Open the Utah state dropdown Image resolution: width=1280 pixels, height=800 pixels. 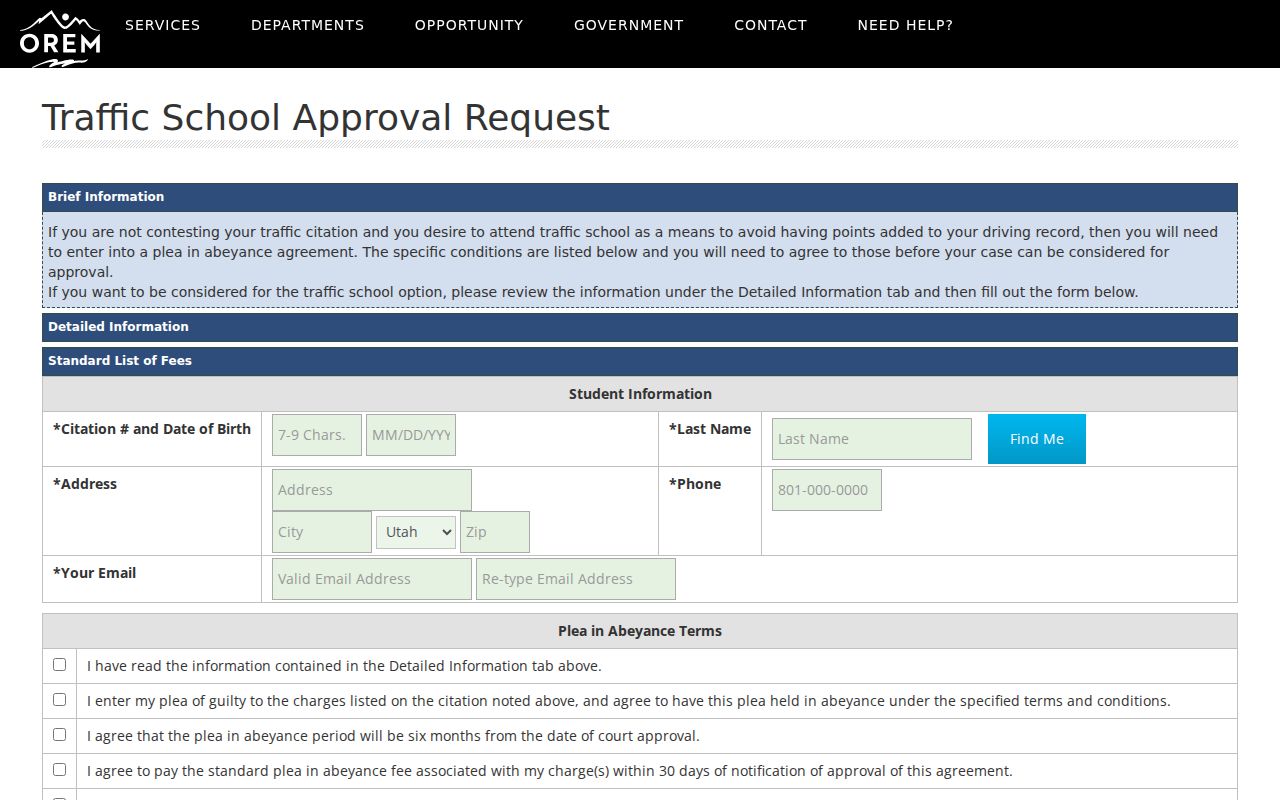416,532
